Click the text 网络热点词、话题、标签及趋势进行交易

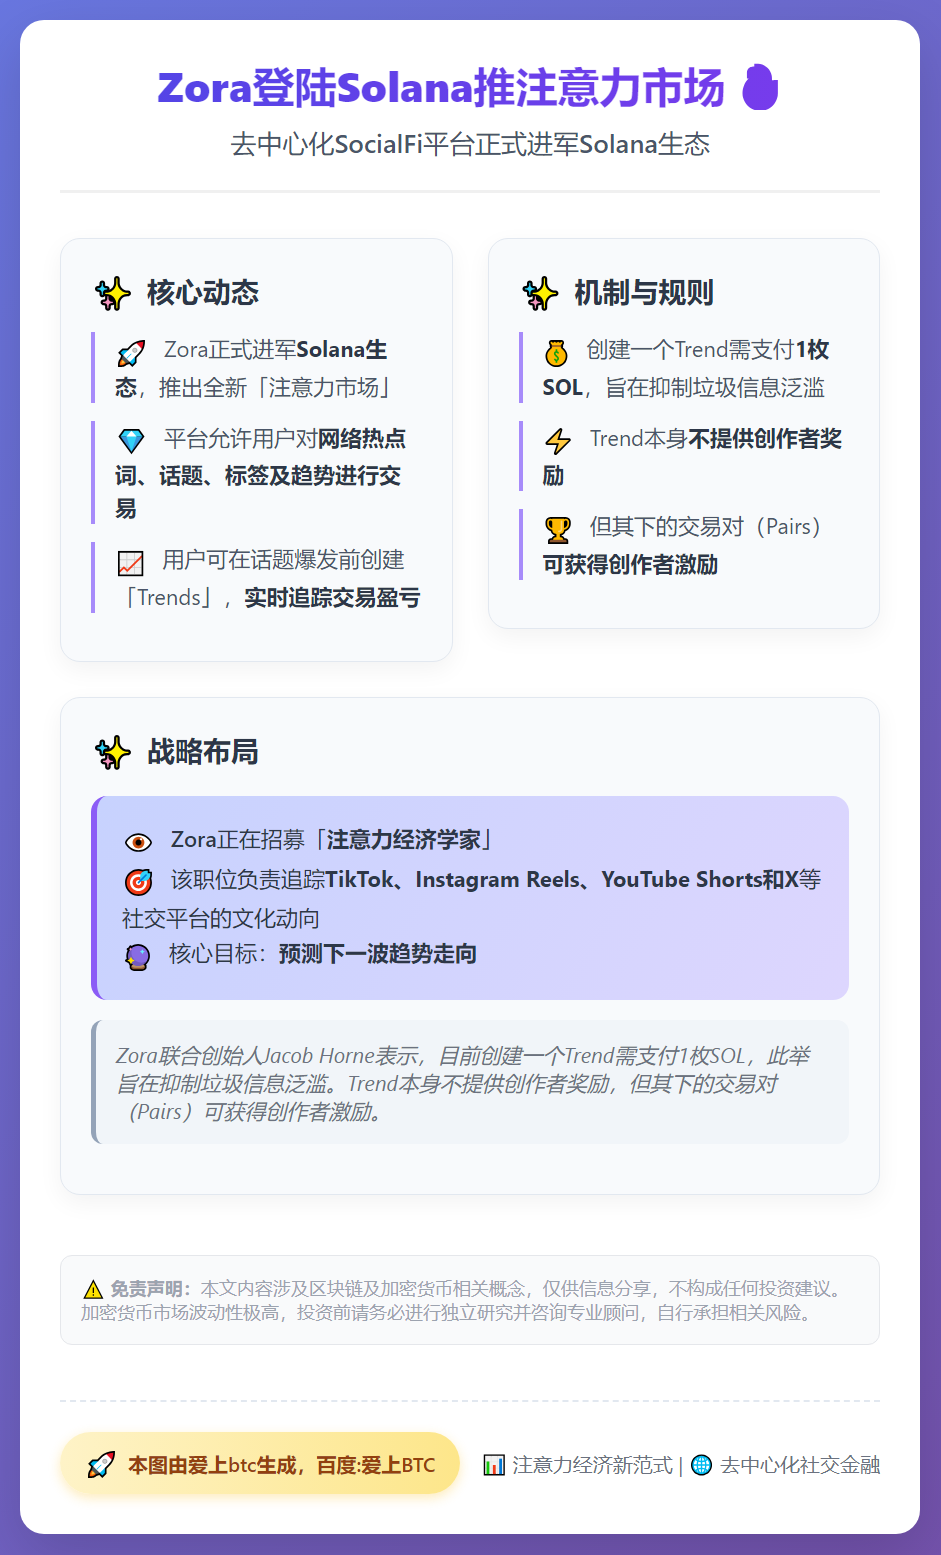(x=260, y=474)
